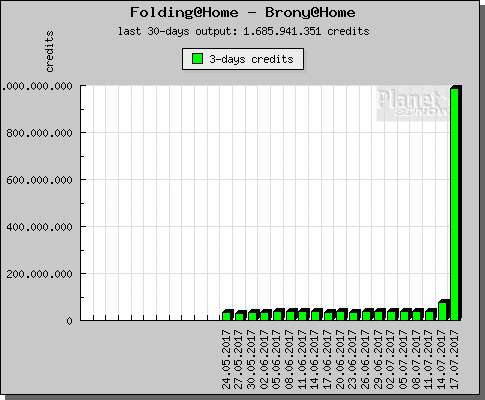Select the 02.07.2017 date label
This screenshot has height=400, width=485.
(x=391, y=359)
